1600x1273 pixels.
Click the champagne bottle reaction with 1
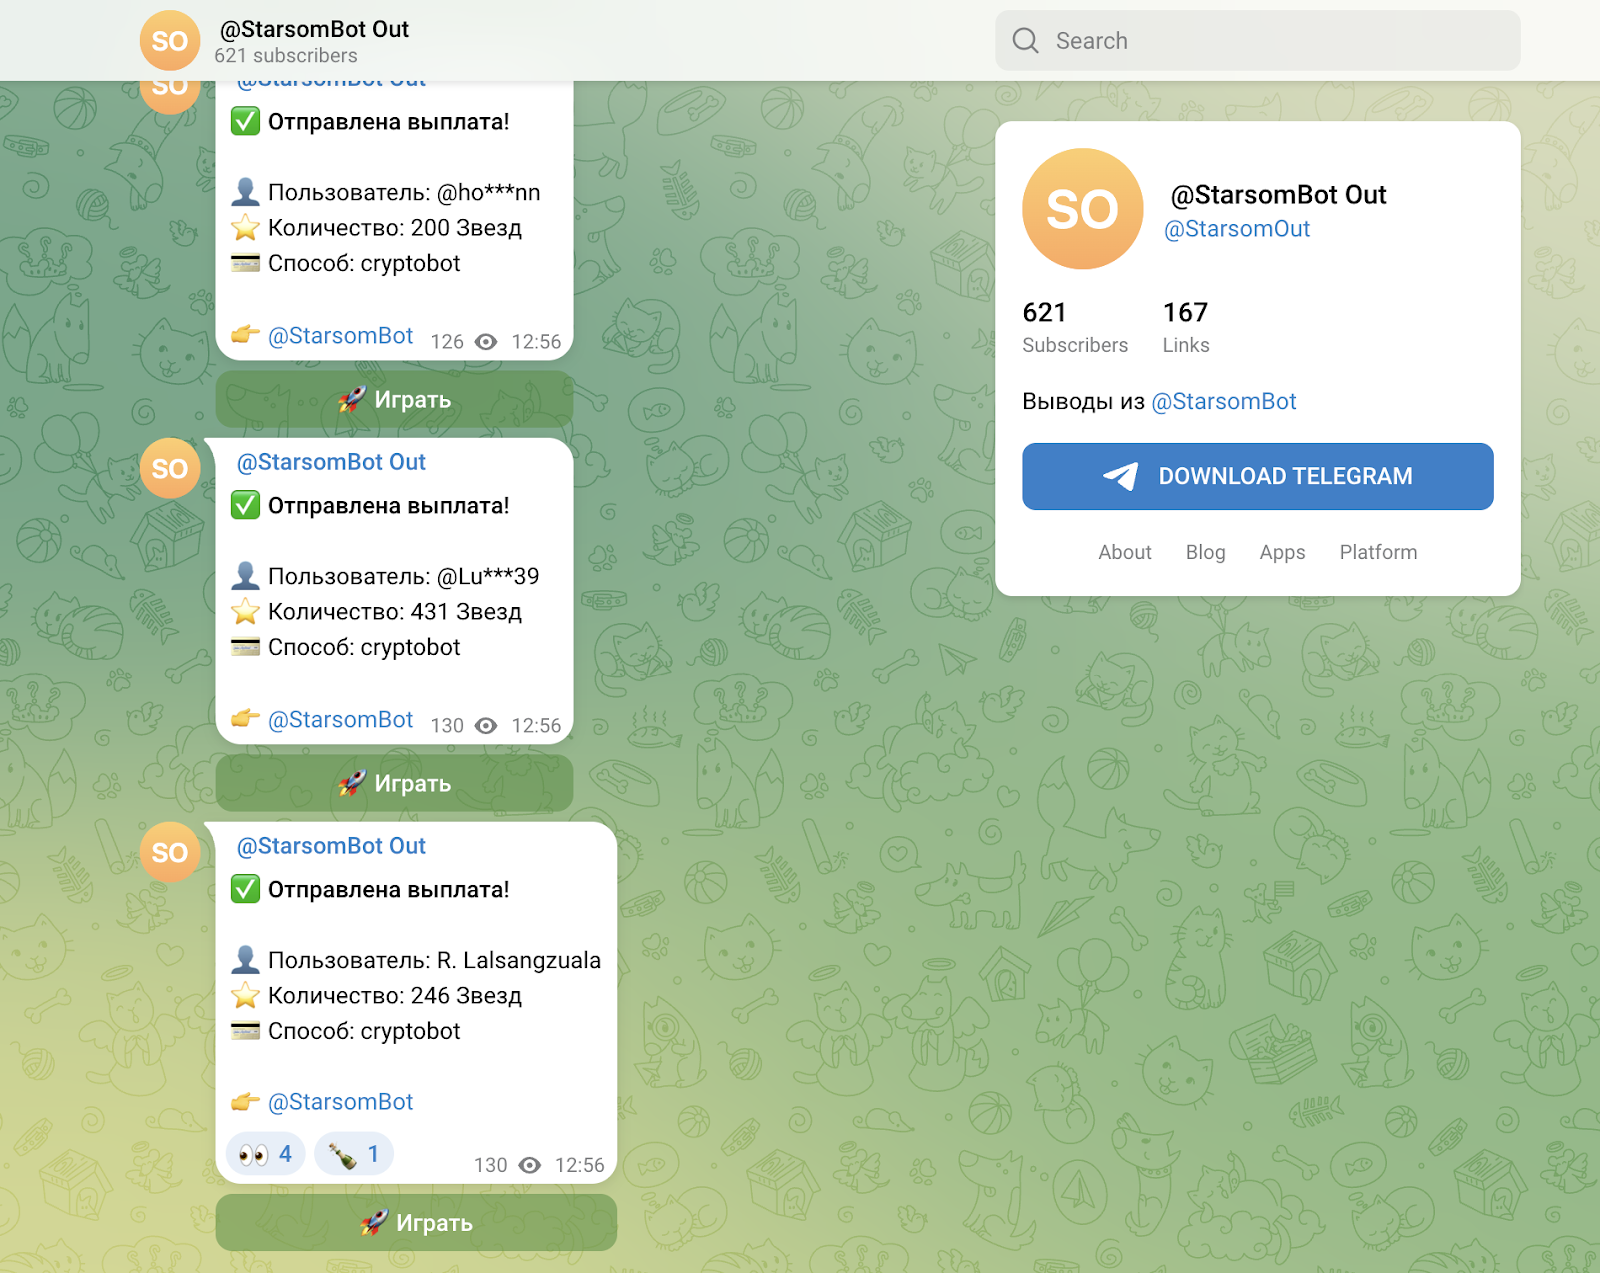(354, 1154)
